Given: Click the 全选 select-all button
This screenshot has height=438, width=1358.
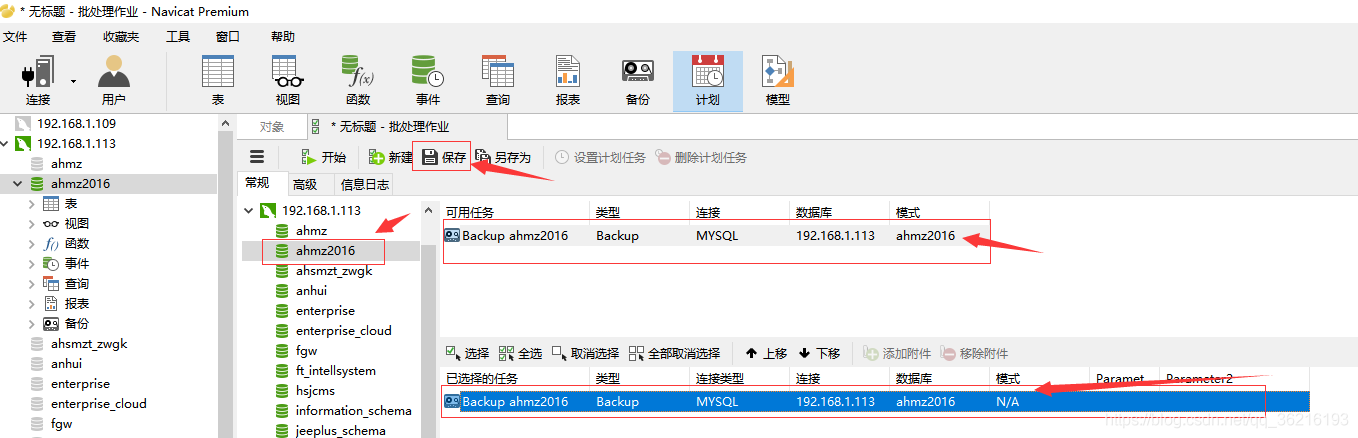Looking at the screenshot, I should click(x=519, y=353).
